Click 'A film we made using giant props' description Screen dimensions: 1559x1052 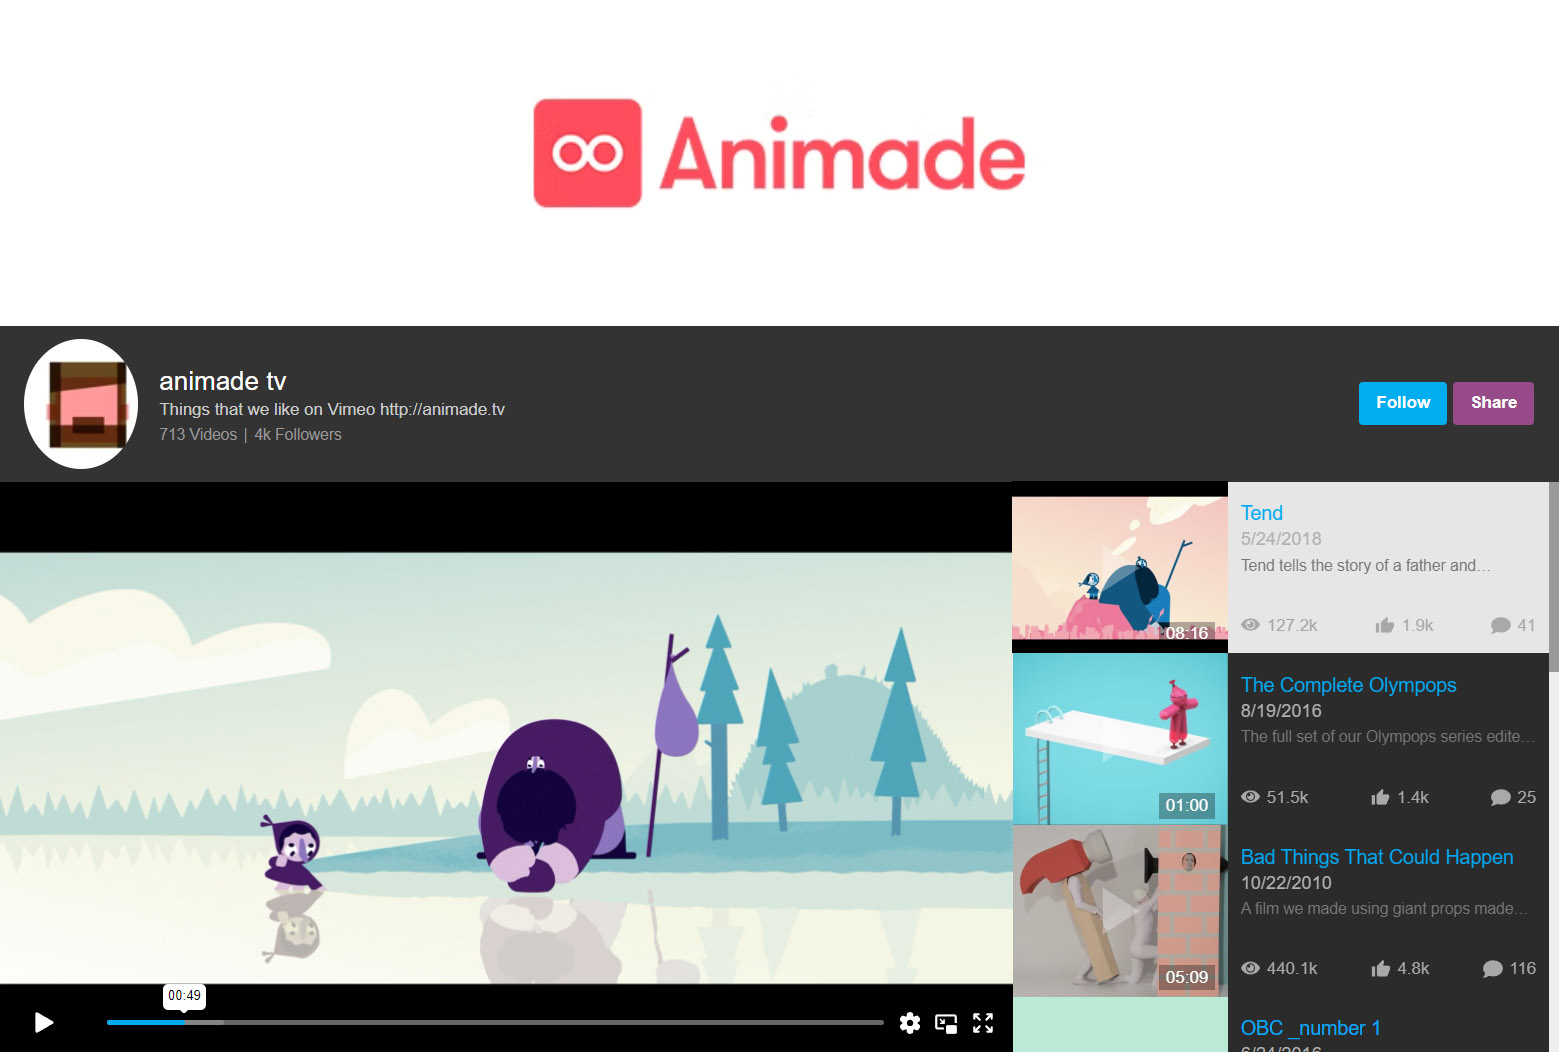click(1384, 909)
